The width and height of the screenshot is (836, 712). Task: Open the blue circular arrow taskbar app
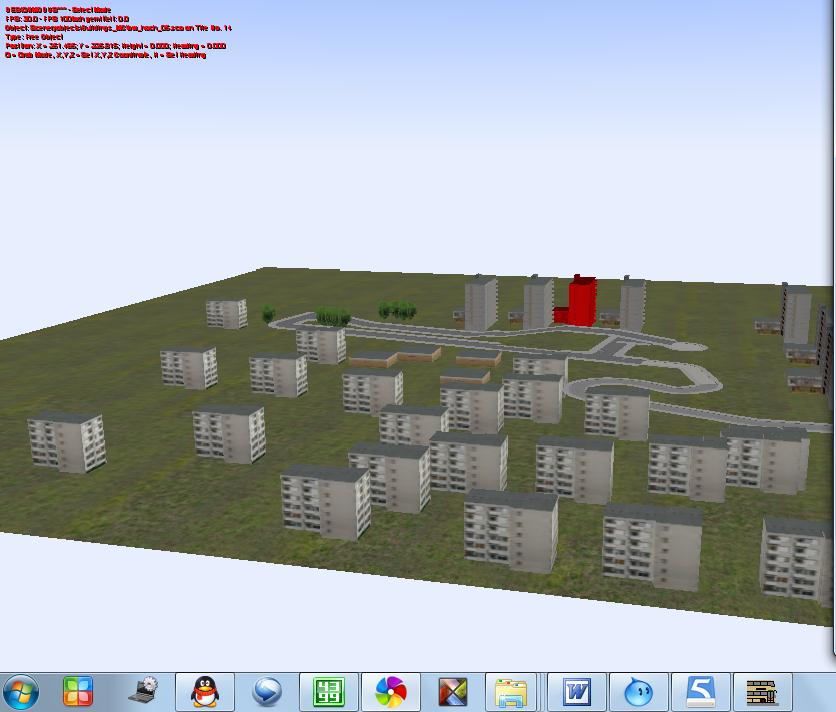[x=267, y=692]
